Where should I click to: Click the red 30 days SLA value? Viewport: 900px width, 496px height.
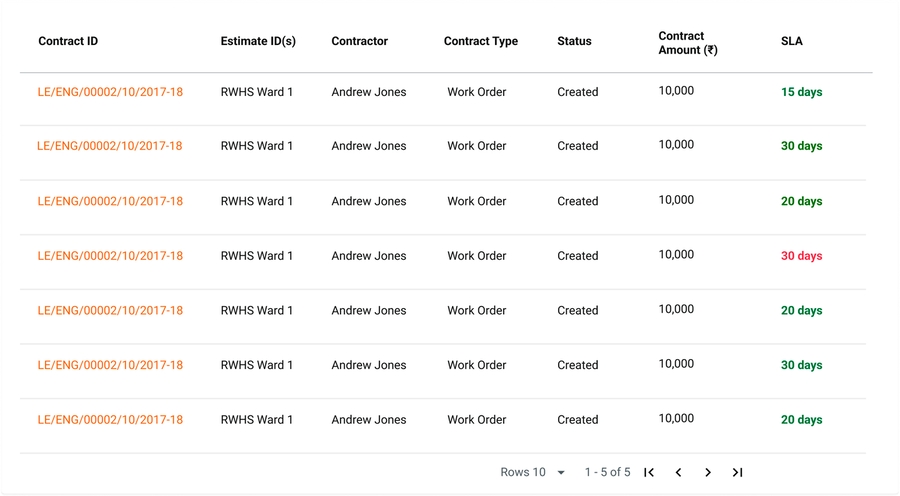coord(801,256)
